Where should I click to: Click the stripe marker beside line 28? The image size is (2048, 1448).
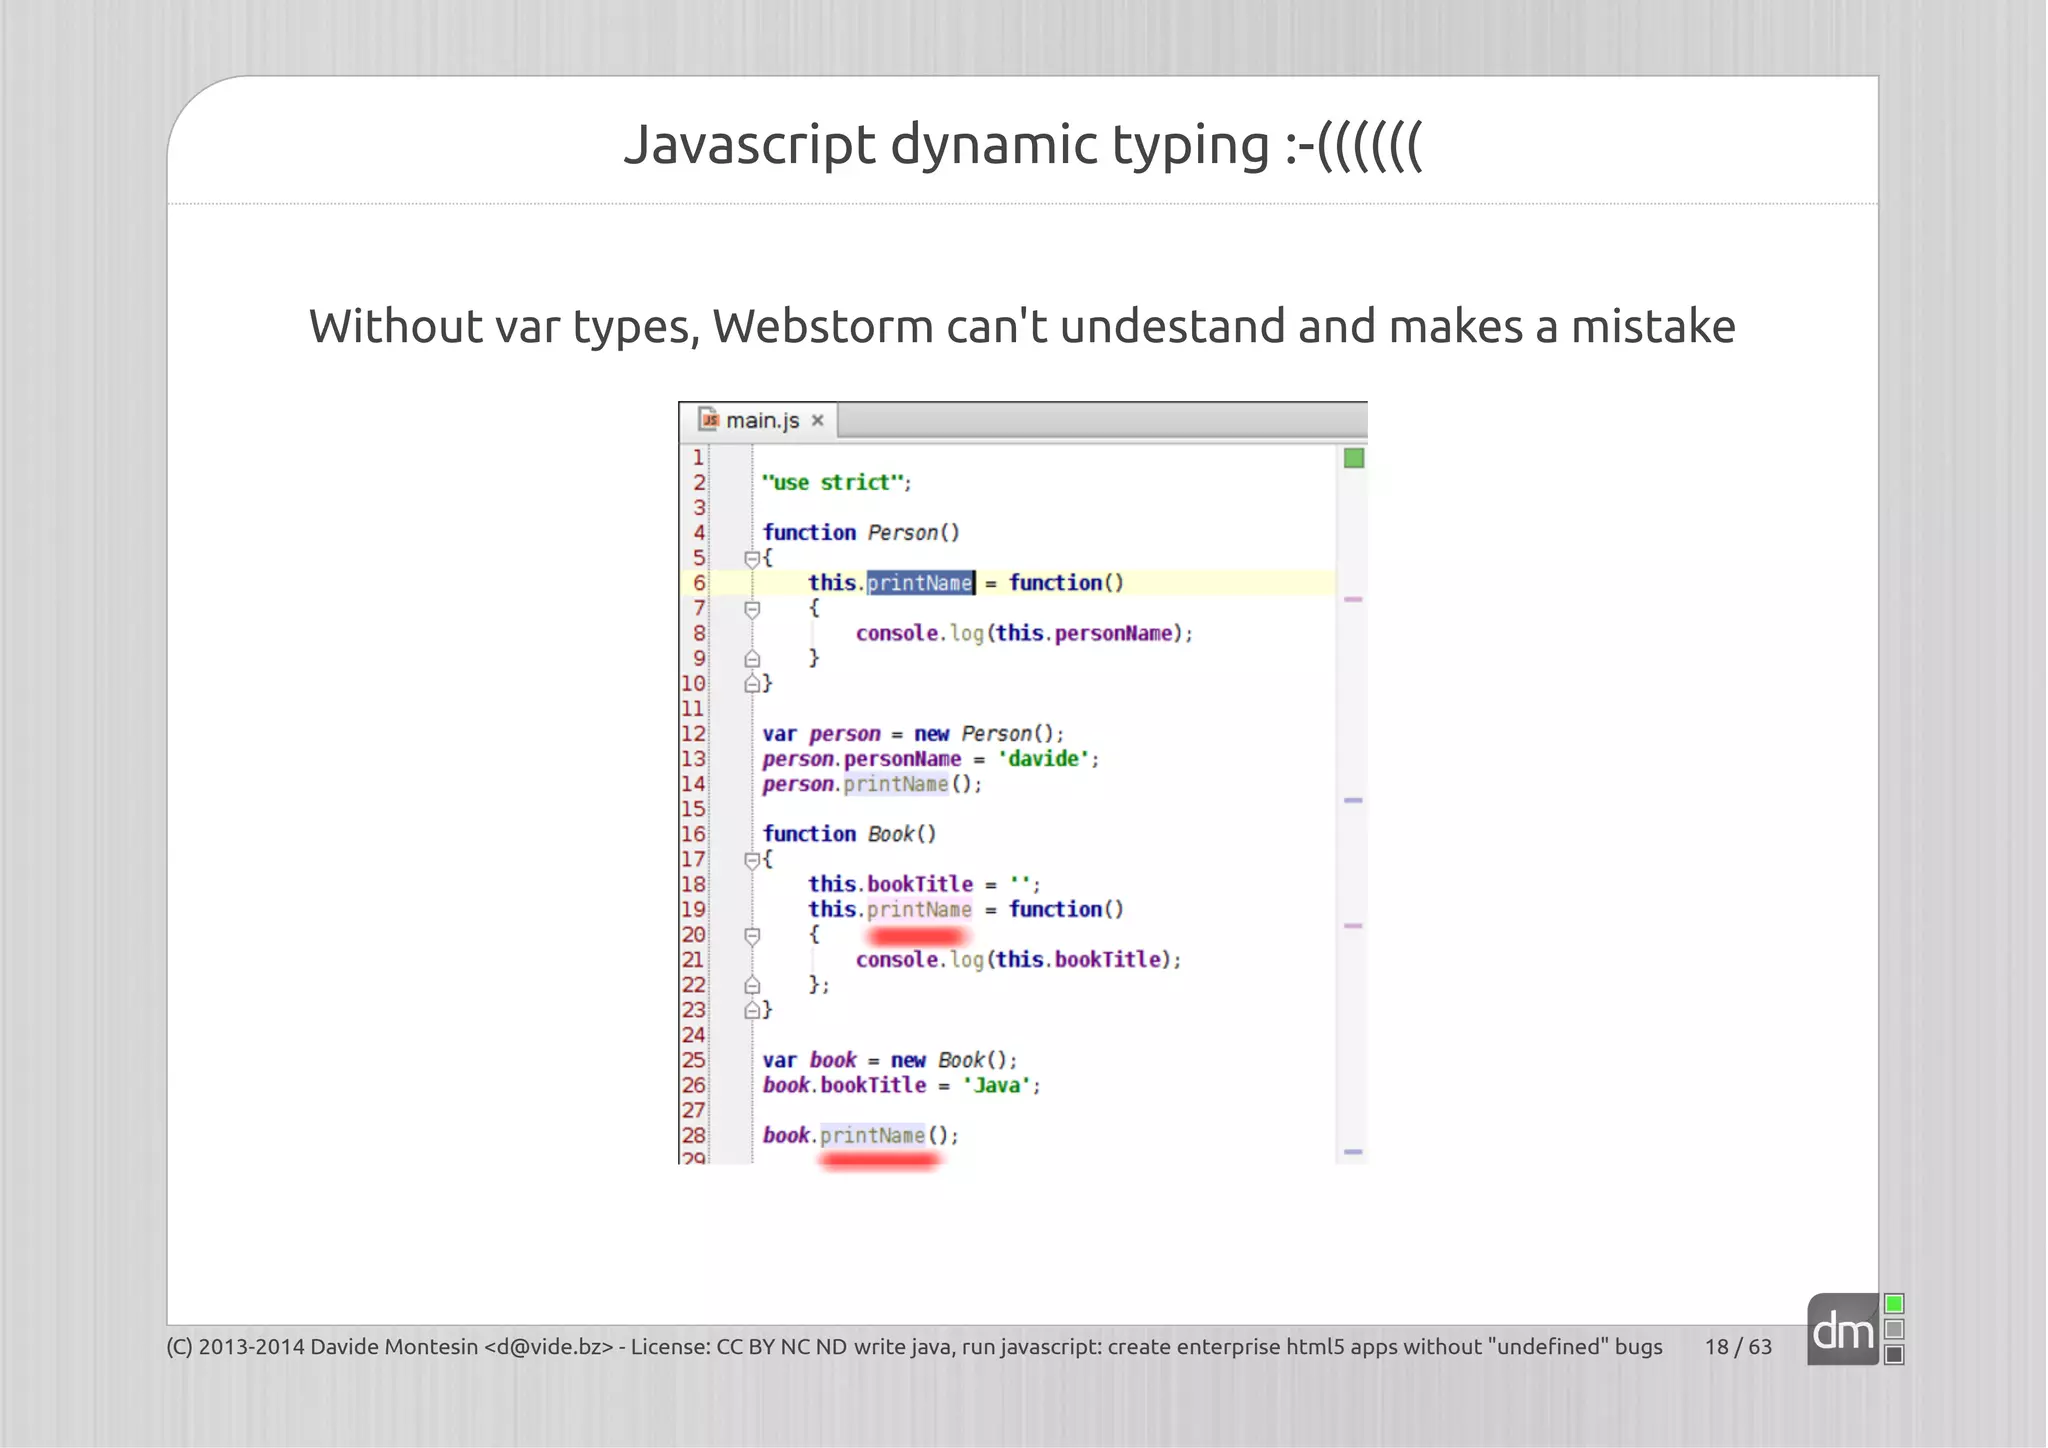click(1353, 1152)
